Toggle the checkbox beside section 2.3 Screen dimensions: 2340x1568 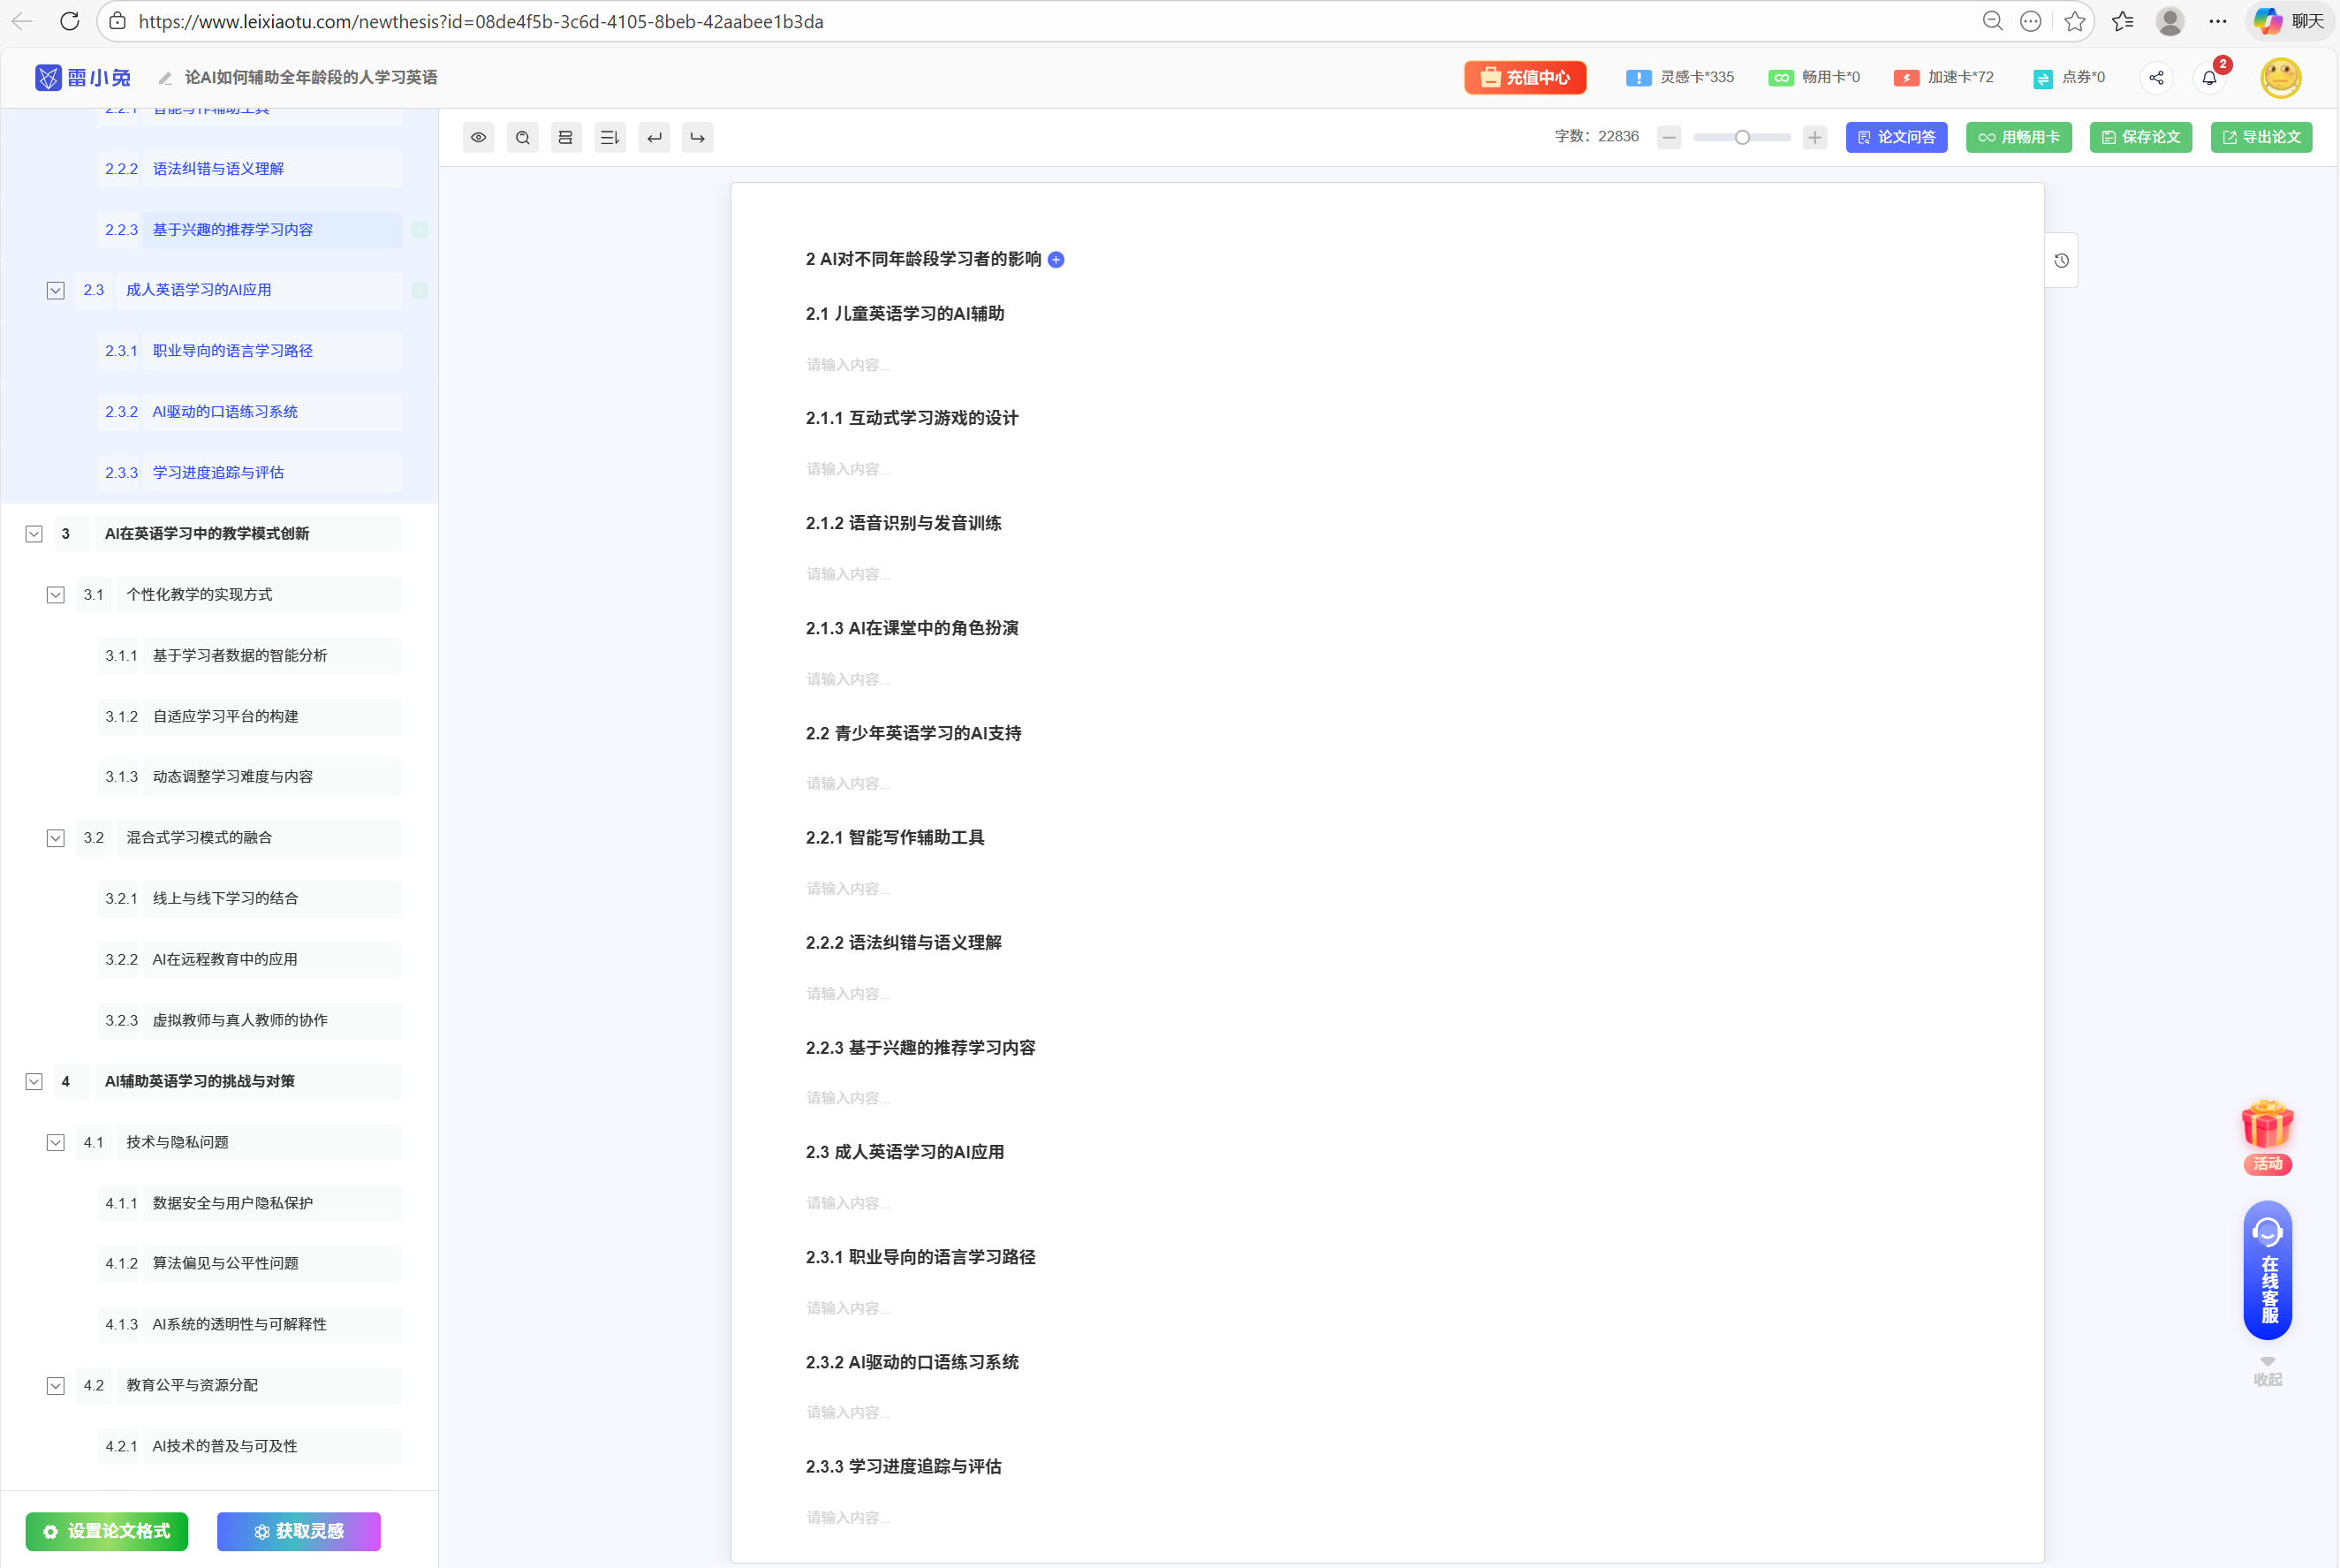click(56, 290)
